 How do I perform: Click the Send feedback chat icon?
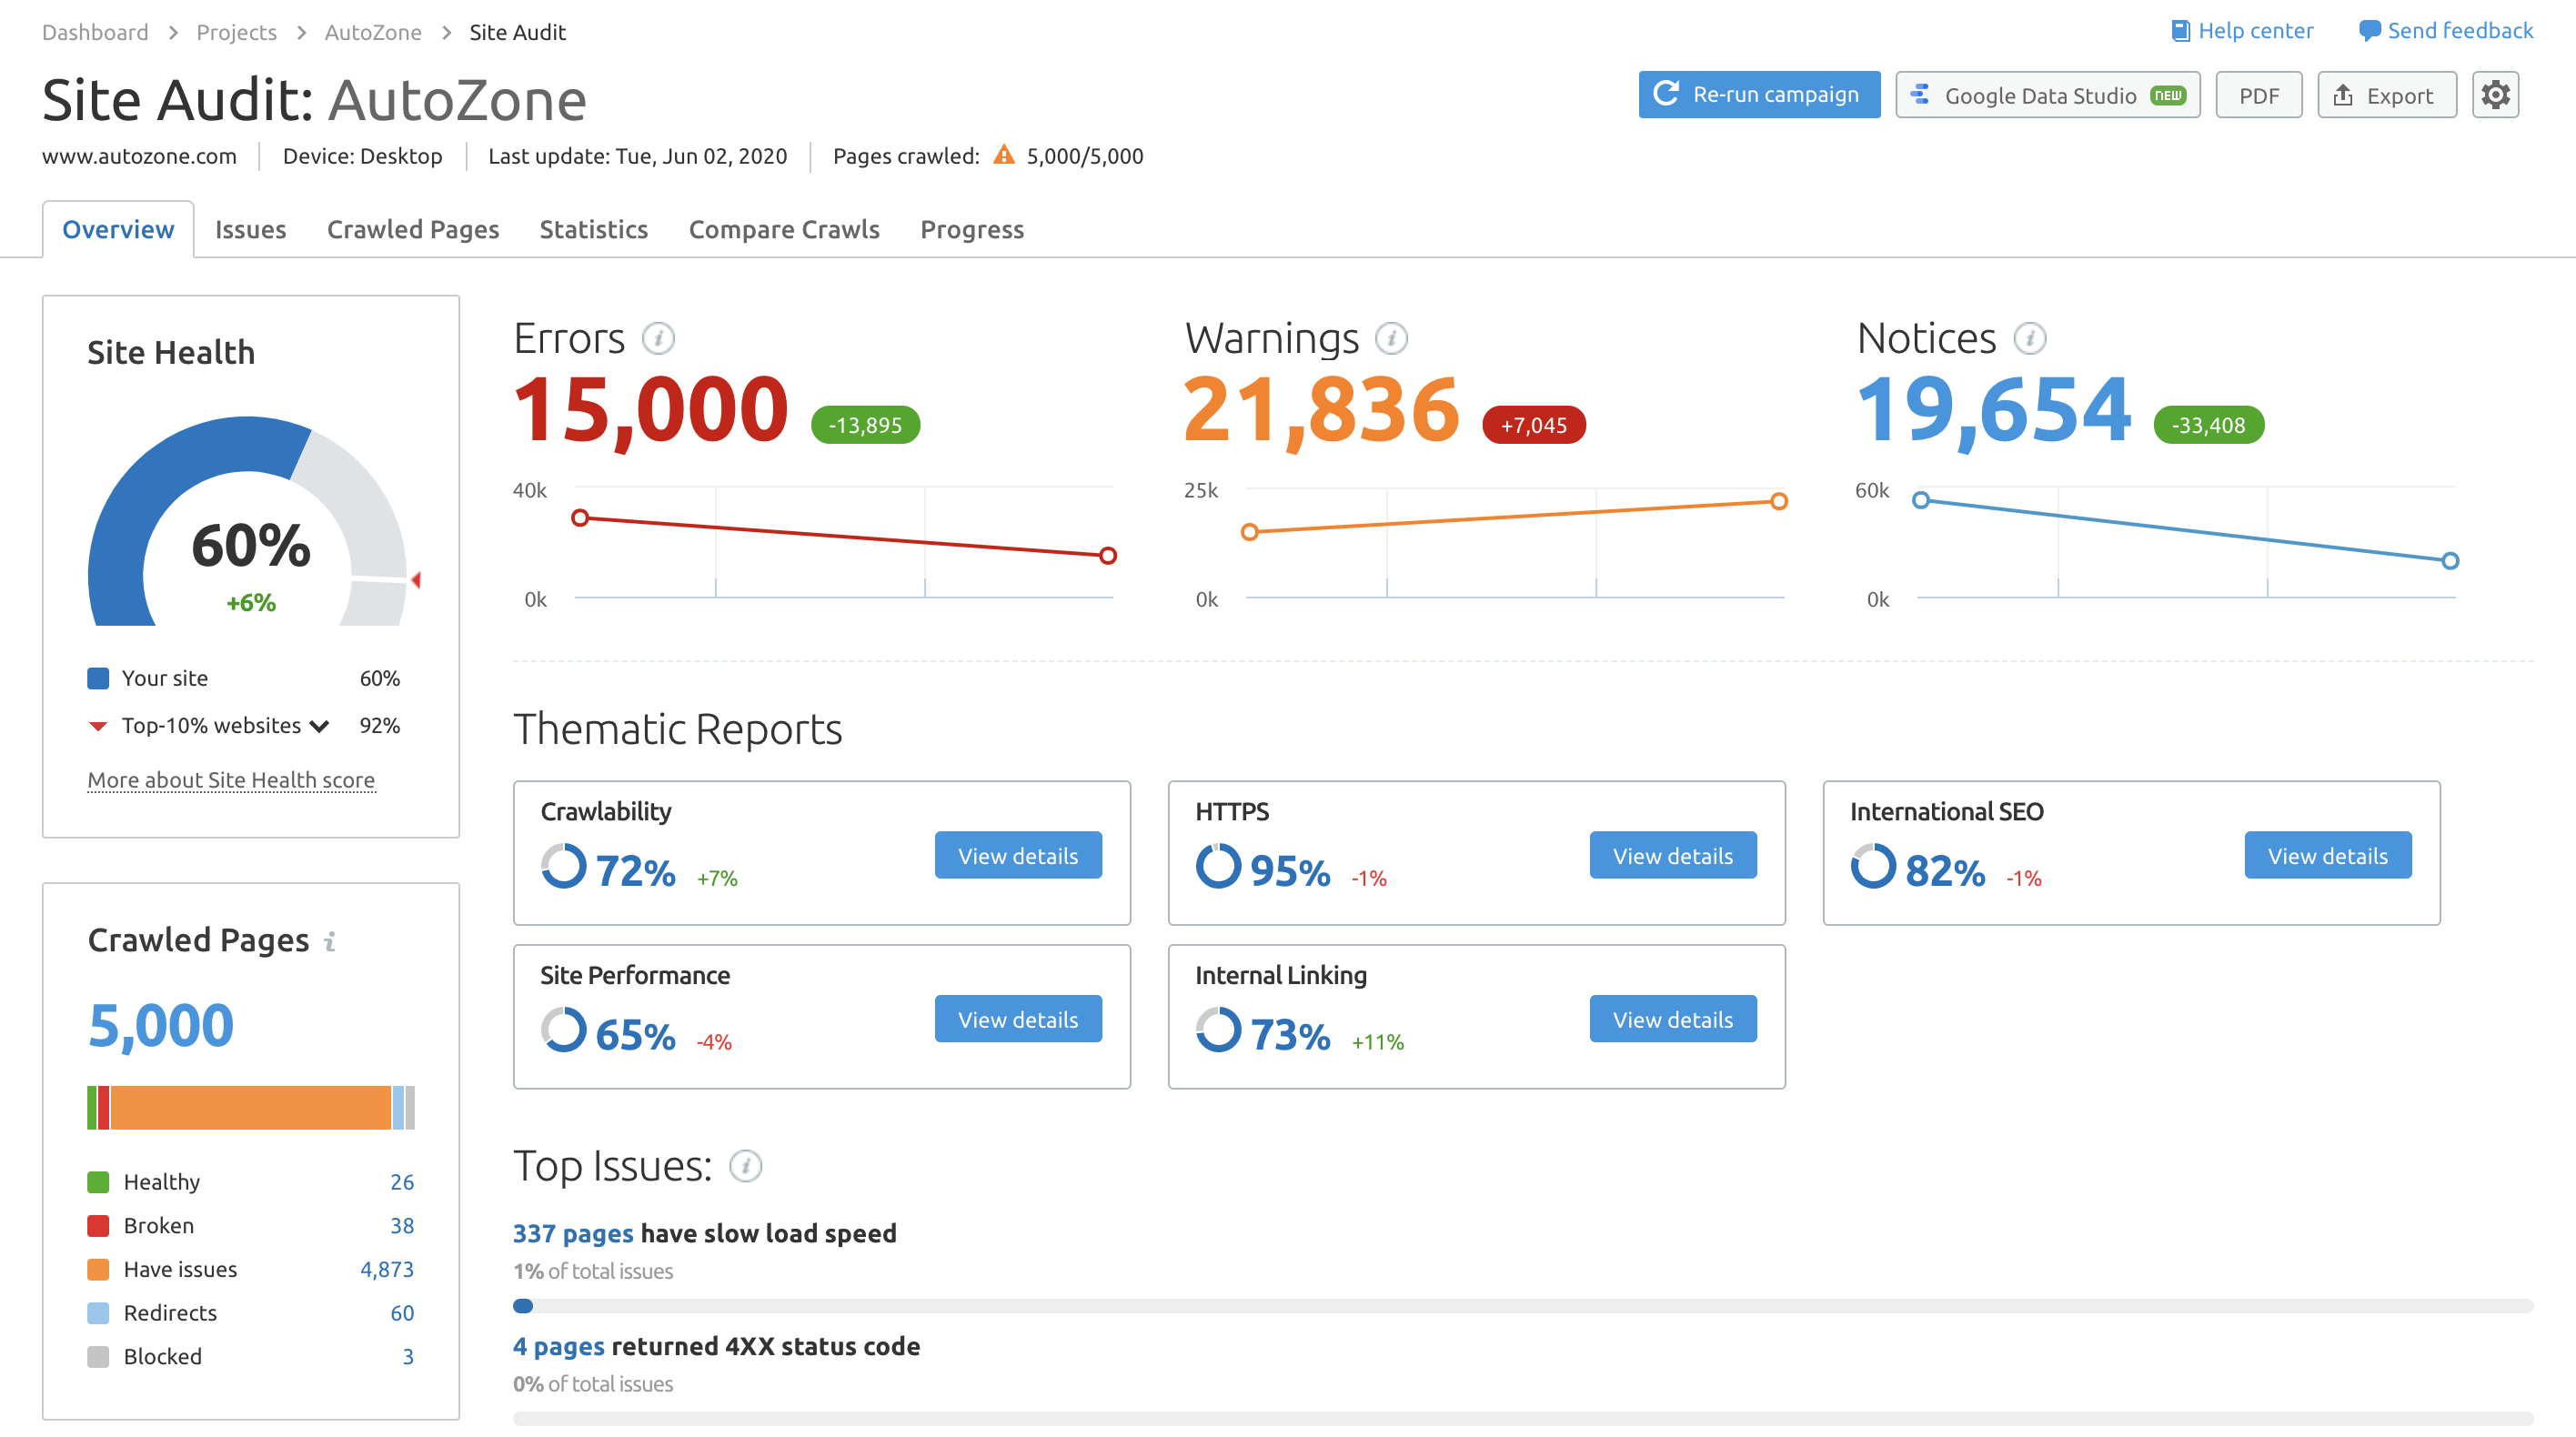tap(2369, 31)
